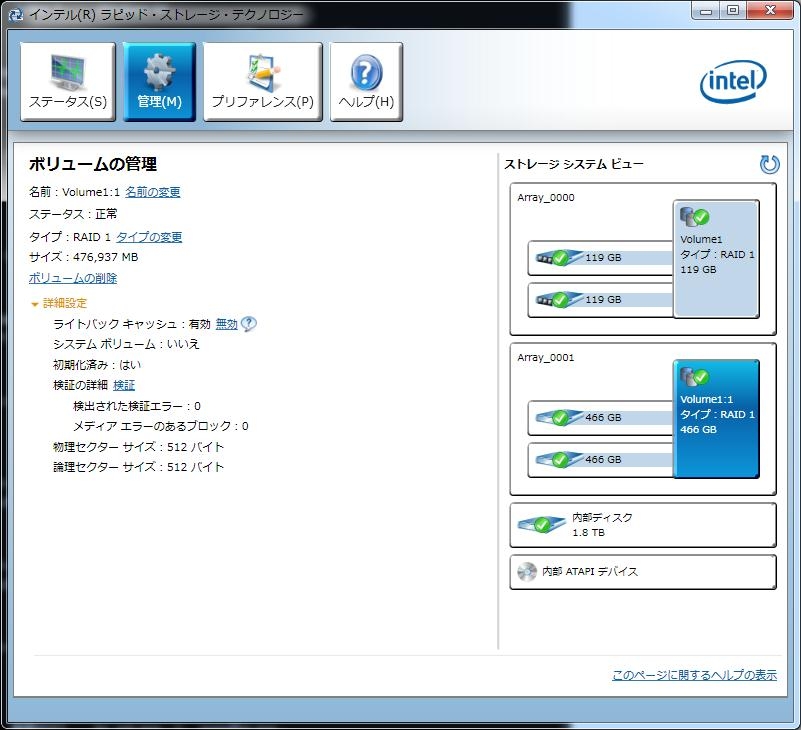Click the 物理セクター サイズ：512 バイト text
Image resolution: width=801 pixels, height=730 pixels.
point(138,447)
